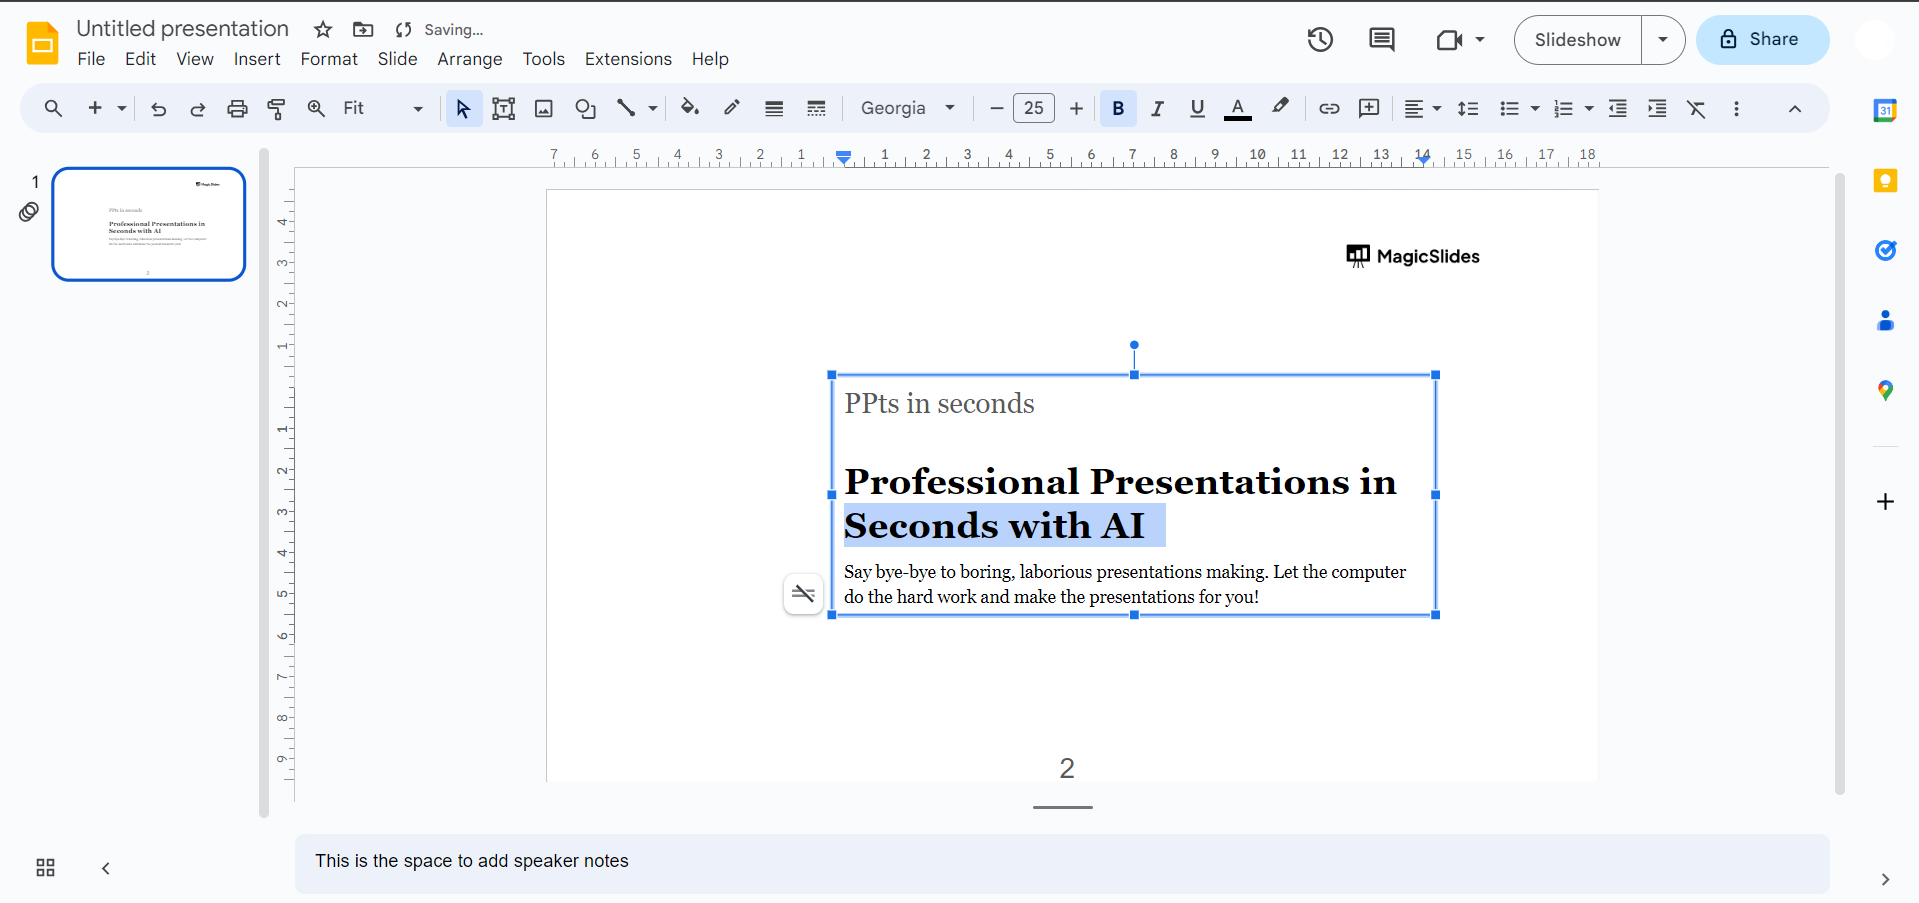This screenshot has height=903, width=1919.
Task: Select slide 1 thumbnail in filmstrip
Action: click(149, 224)
